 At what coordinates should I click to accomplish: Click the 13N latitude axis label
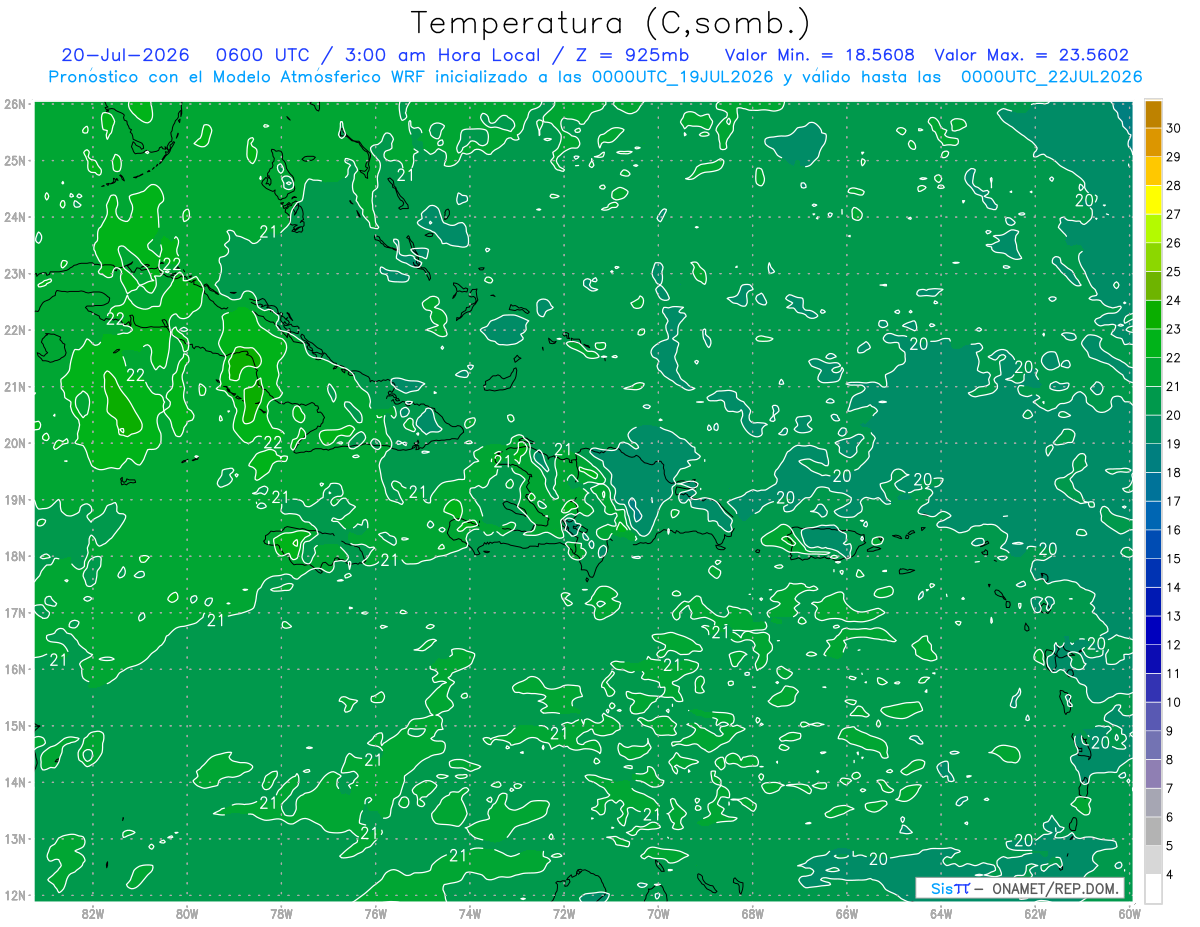pyautogui.click(x=15, y=838)
